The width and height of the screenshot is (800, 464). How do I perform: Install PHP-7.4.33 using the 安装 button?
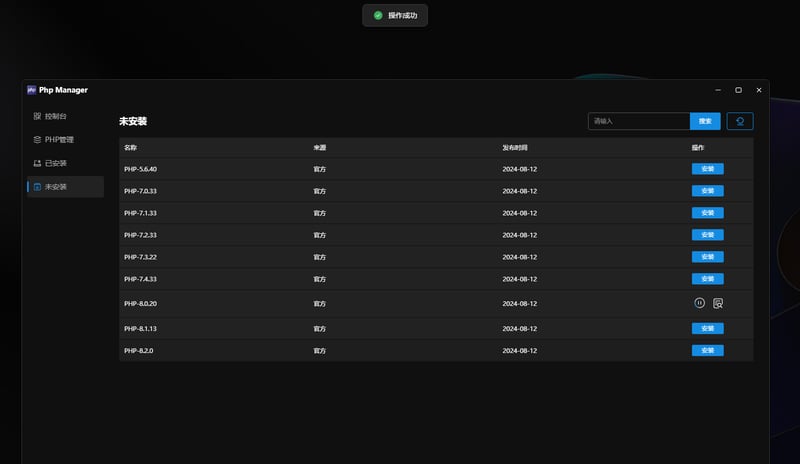[x=707, y=279]
